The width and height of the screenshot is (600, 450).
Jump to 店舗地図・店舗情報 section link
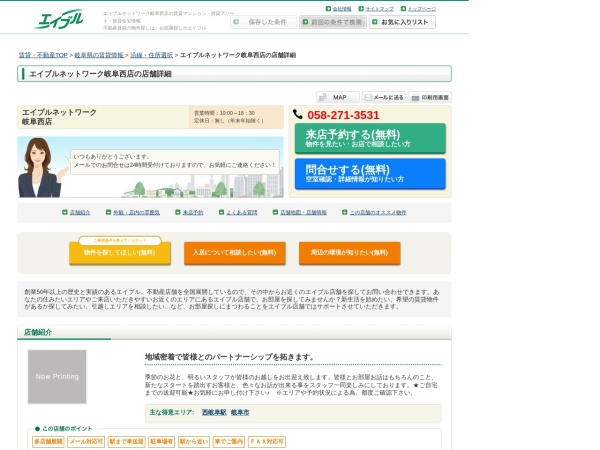pyautogui.click(x=303, y=212)
